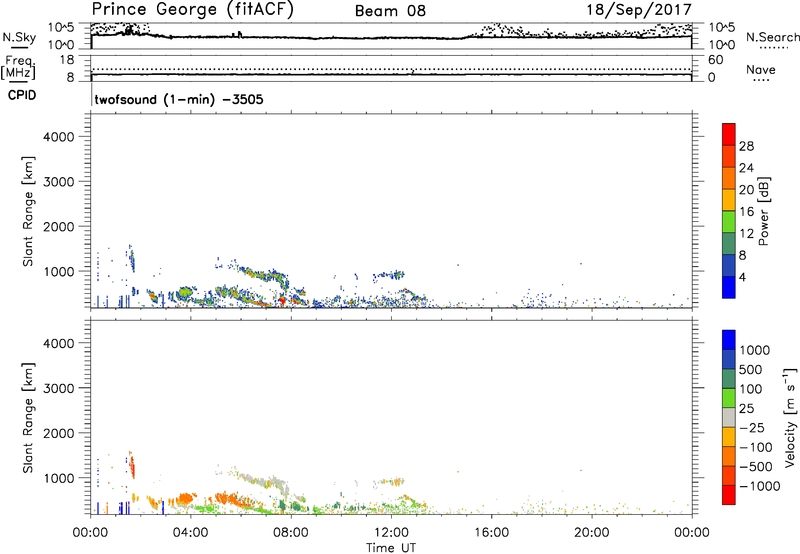Click the red-orange velocity streak near 01:40 UT
Screen dimensions: 800x554
tap(132, 465)
